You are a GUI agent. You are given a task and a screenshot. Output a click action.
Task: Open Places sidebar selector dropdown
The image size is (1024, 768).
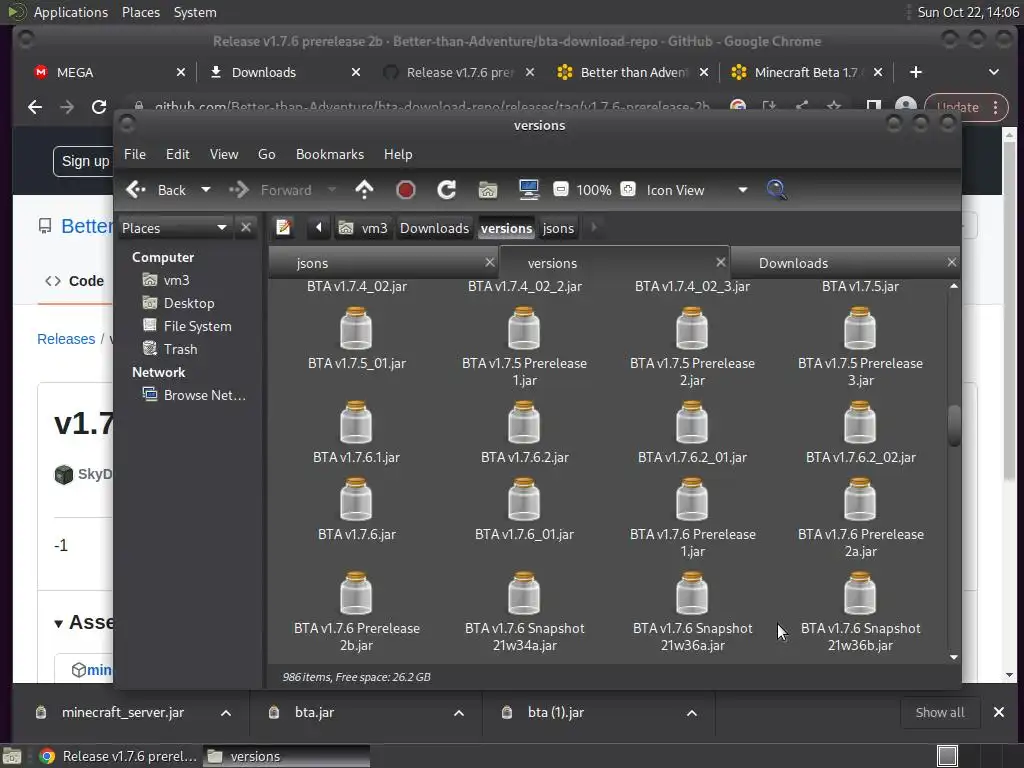tap(174, 227)
